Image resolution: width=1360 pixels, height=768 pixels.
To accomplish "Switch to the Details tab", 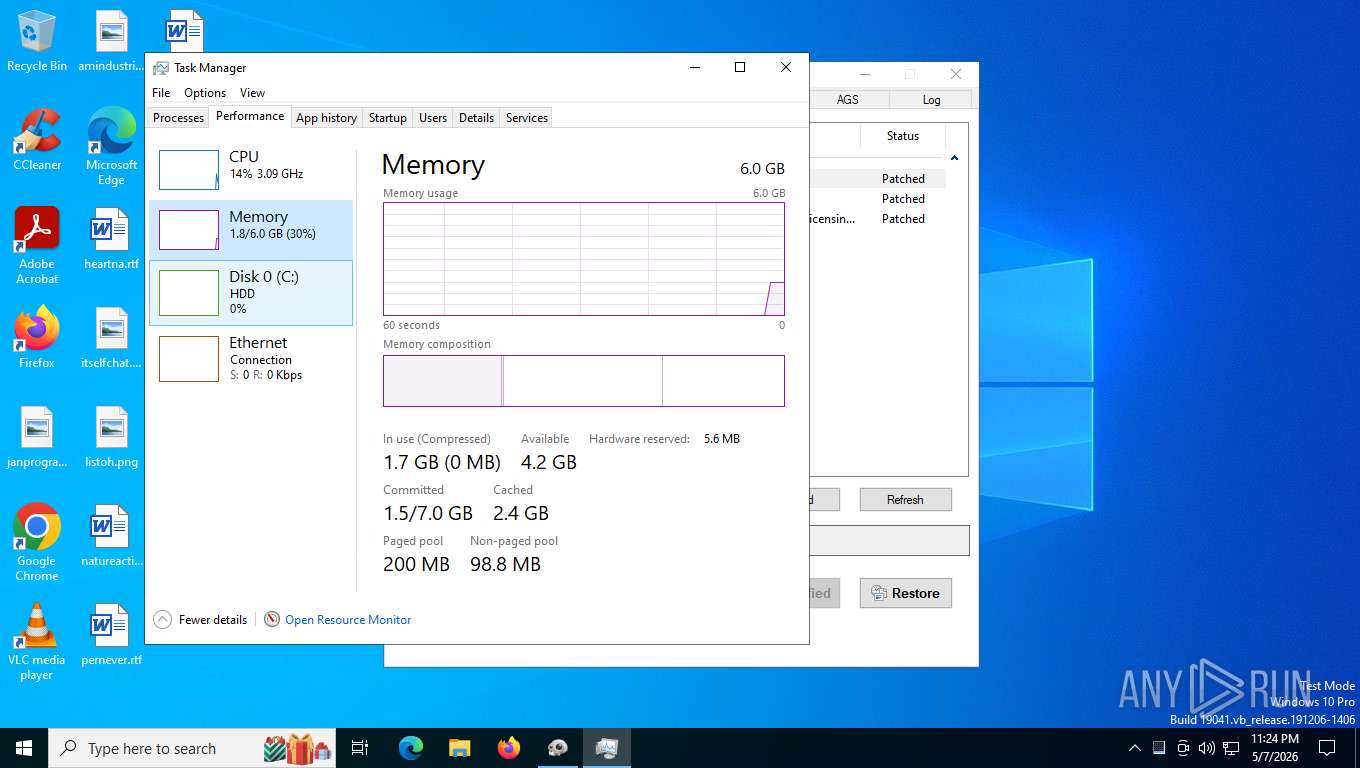I will 476,118.
